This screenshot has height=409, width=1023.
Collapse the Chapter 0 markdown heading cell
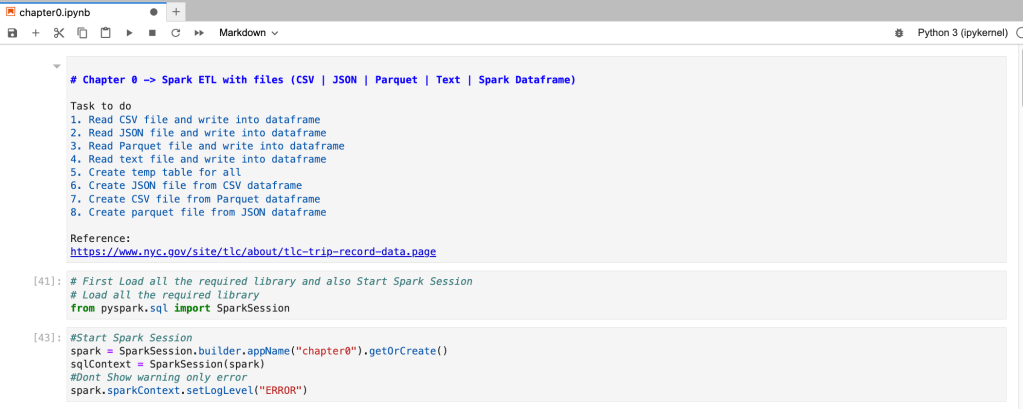tap(56, 66)
